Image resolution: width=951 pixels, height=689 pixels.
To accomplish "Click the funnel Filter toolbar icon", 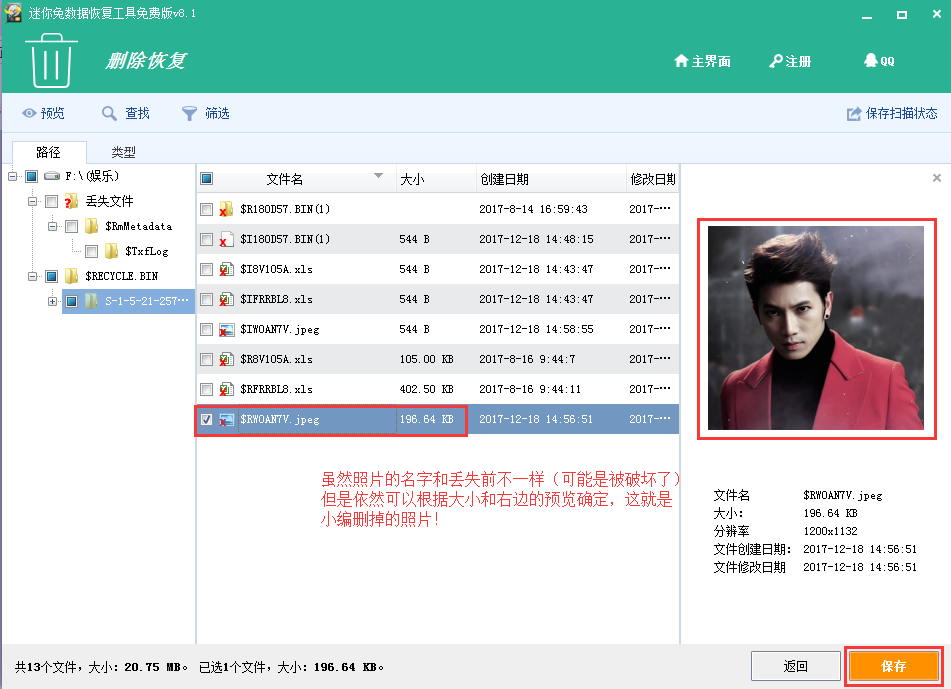I will tap(189, 113).
